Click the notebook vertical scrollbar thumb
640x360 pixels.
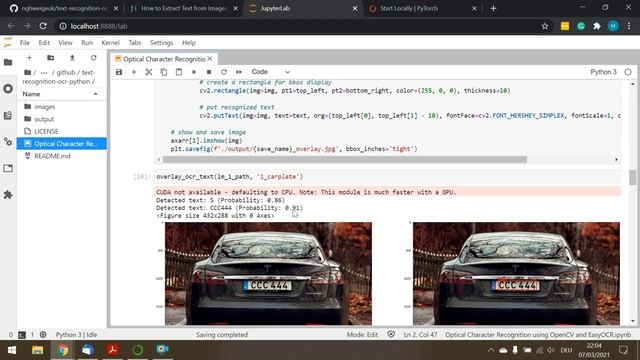click(632, 178)
